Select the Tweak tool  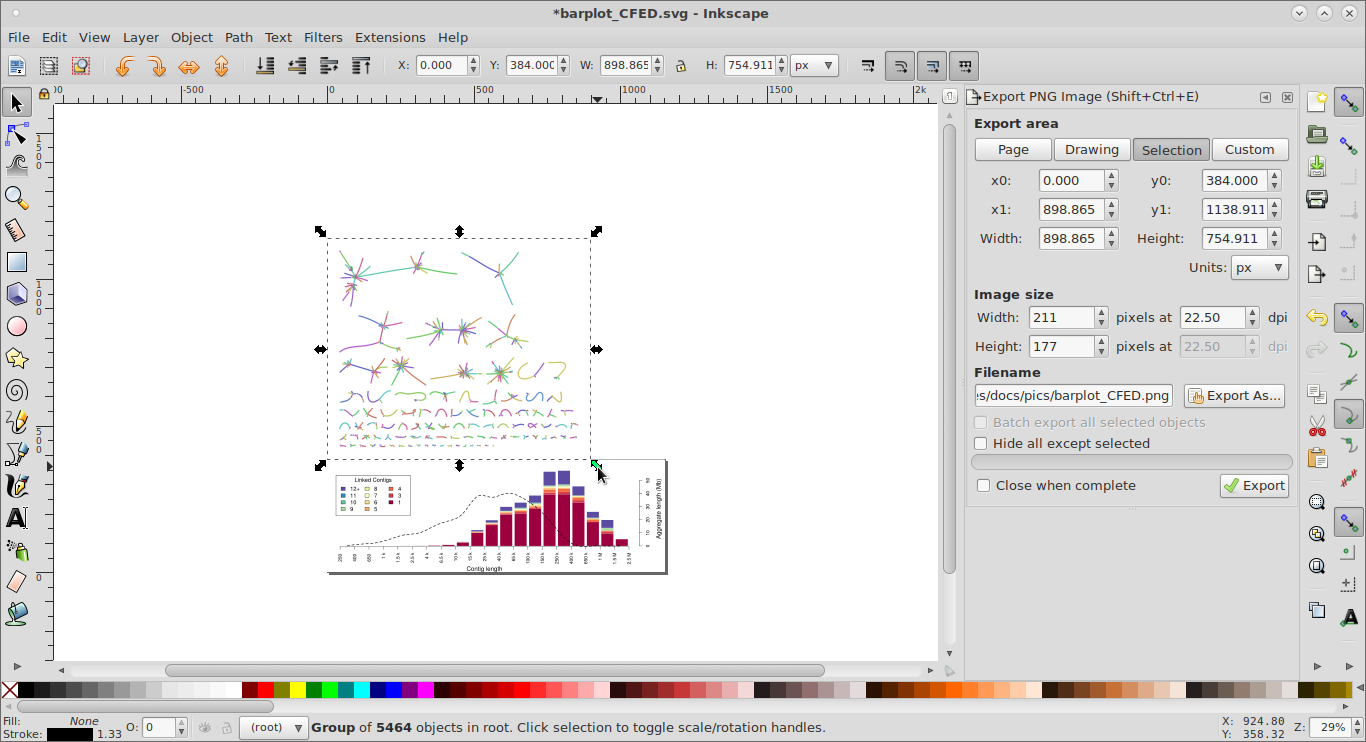point(17,165)
